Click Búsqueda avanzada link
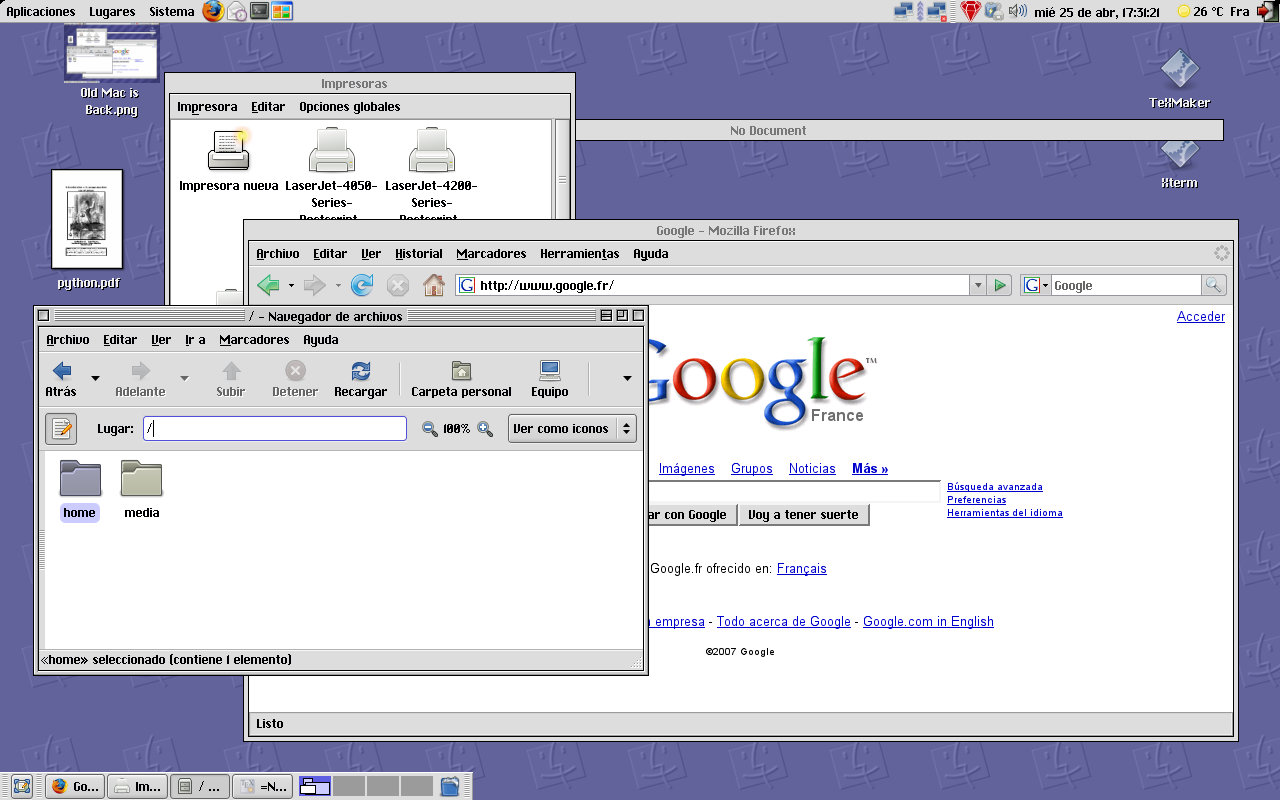The image size is (1280, 800). point(995,487)
